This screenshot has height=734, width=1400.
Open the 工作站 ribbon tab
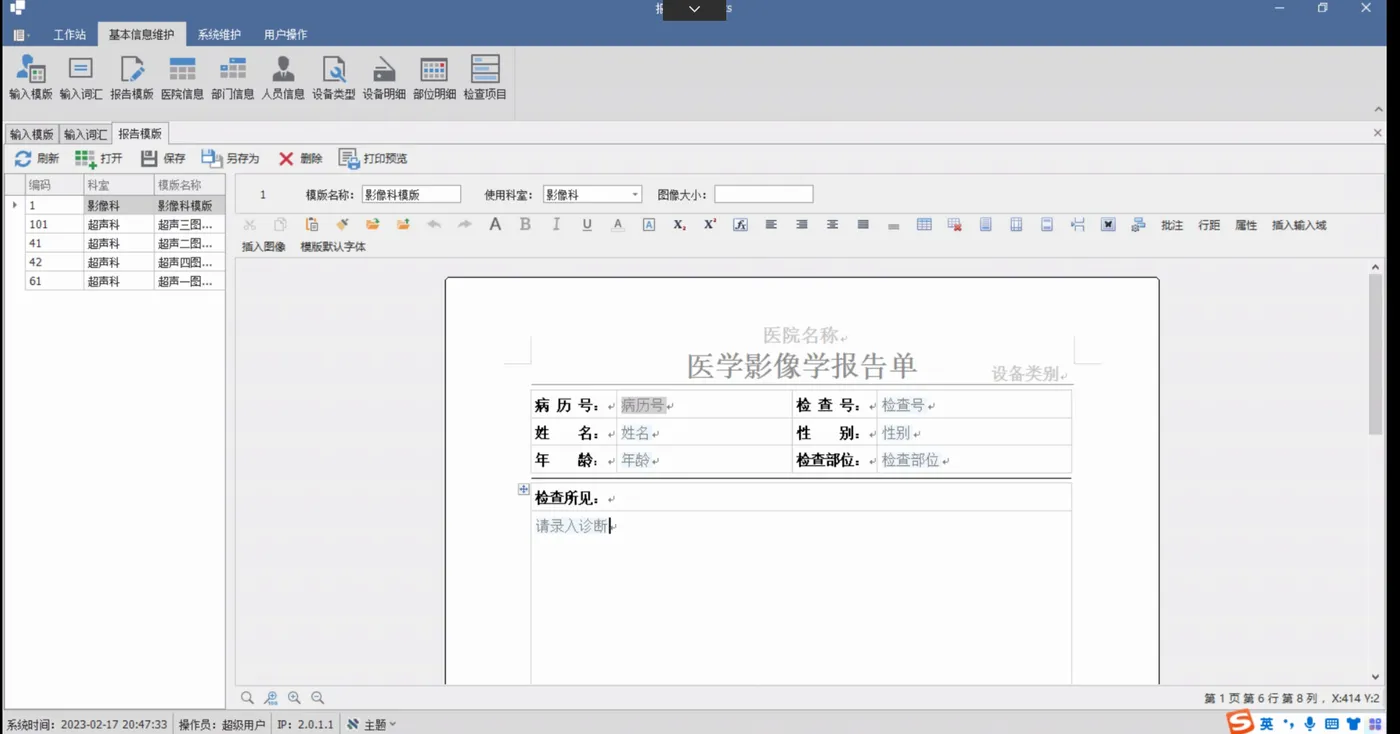pos(69,34)
